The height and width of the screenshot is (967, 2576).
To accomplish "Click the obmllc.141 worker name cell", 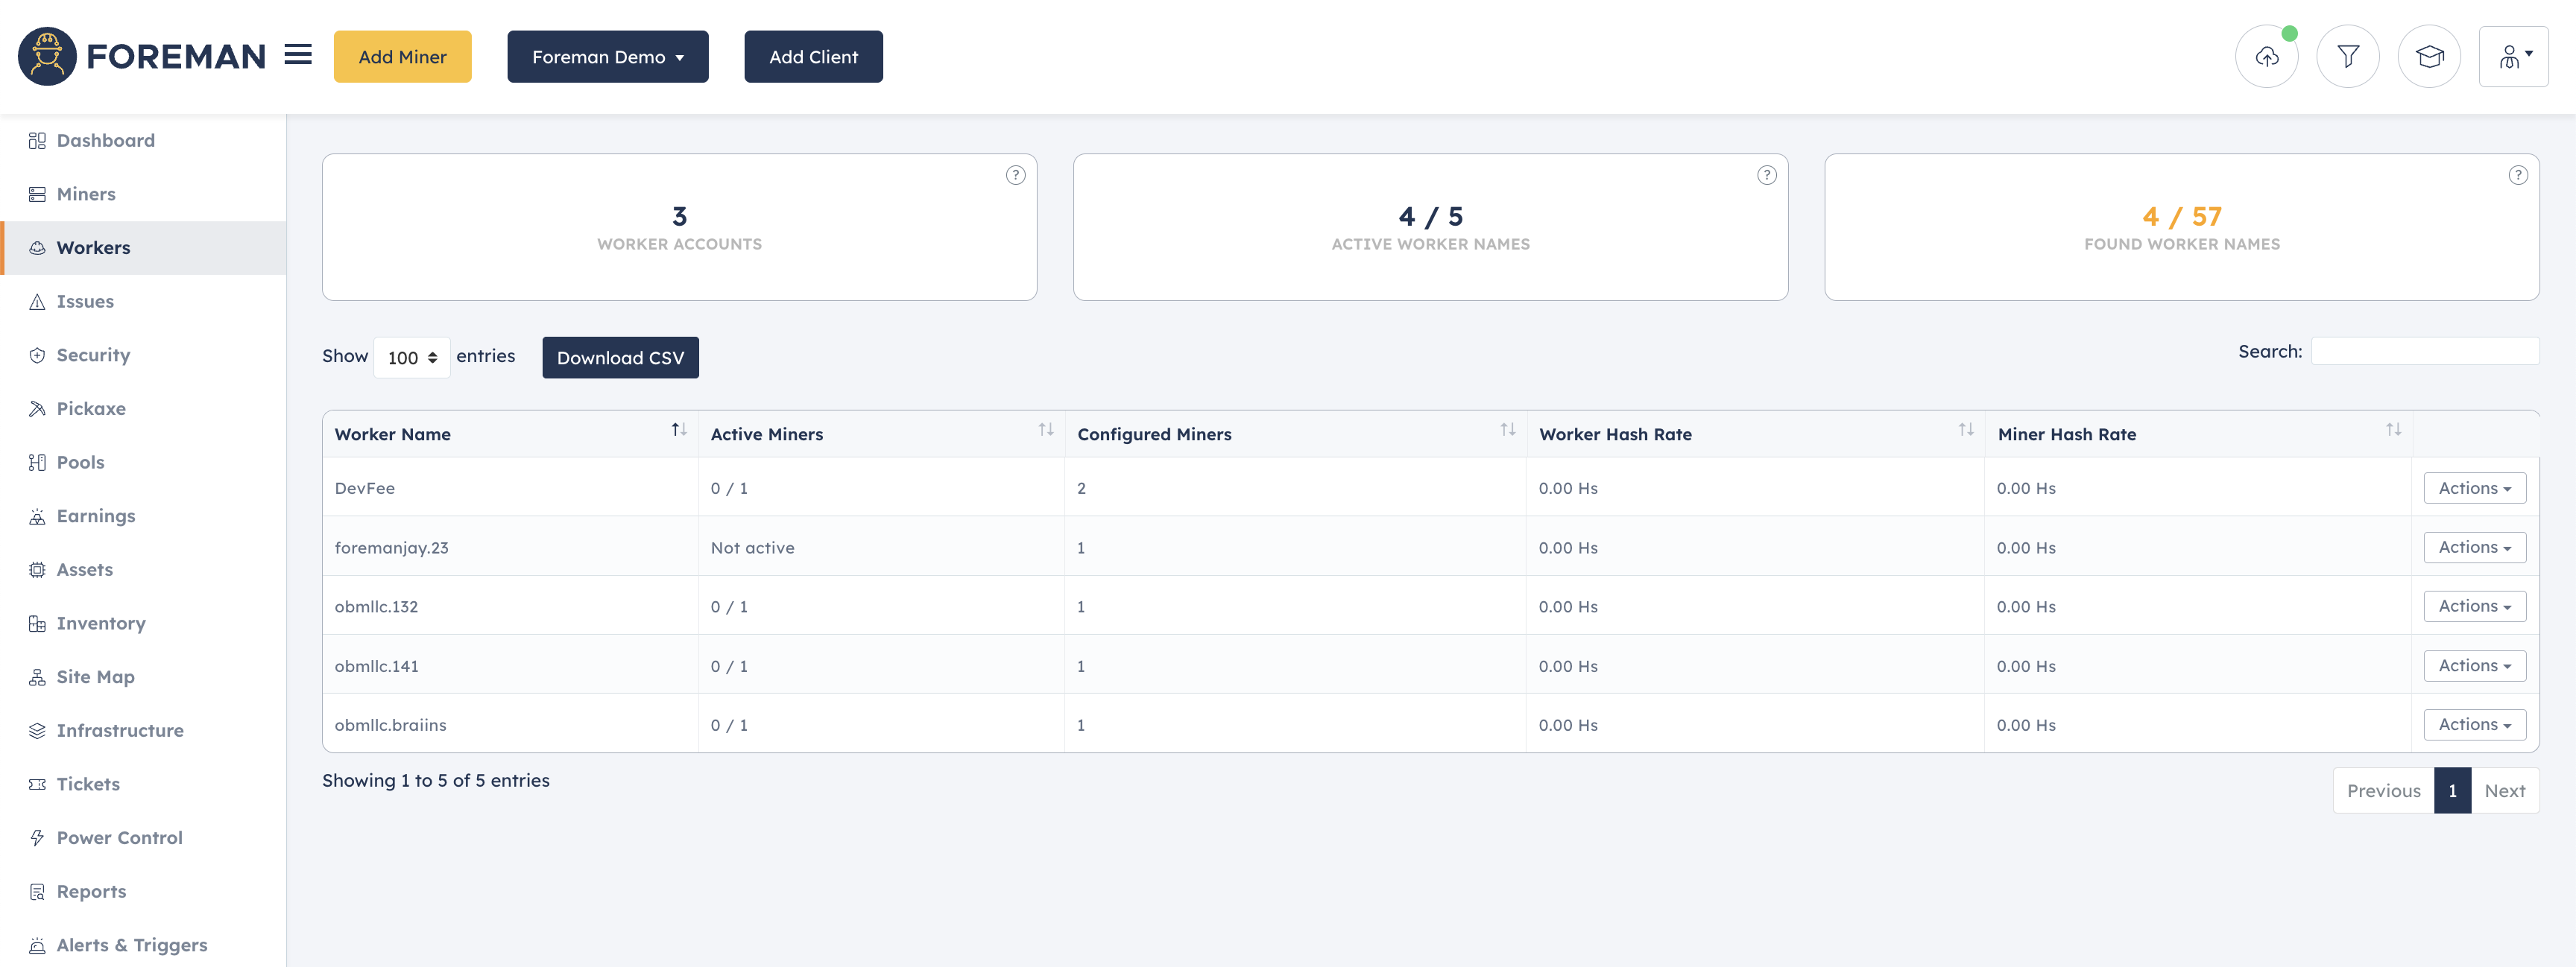I will click(510, 666).
